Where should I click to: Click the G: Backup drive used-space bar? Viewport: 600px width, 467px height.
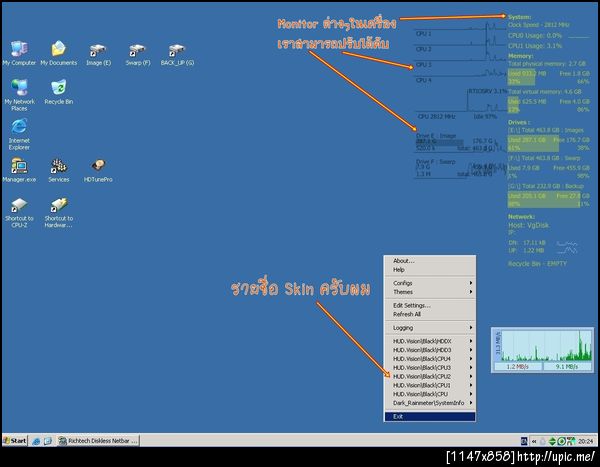point(544,200)
